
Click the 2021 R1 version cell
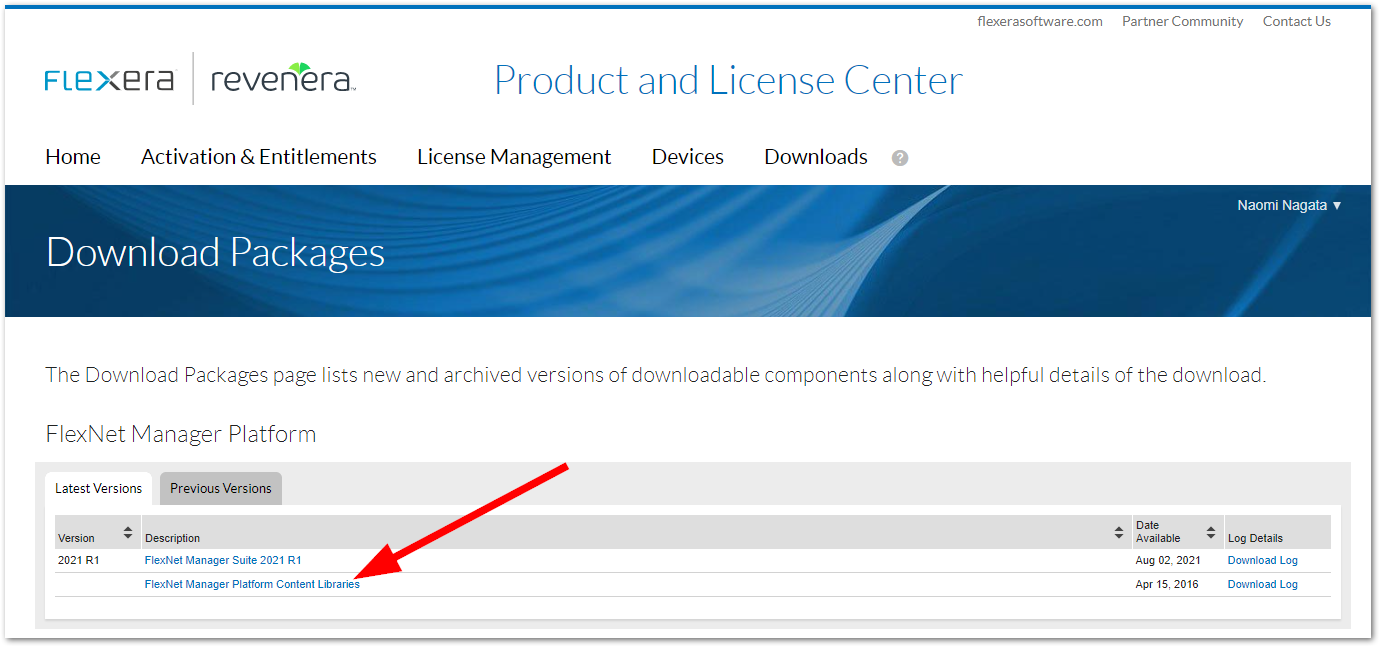(x=79, y=561)
